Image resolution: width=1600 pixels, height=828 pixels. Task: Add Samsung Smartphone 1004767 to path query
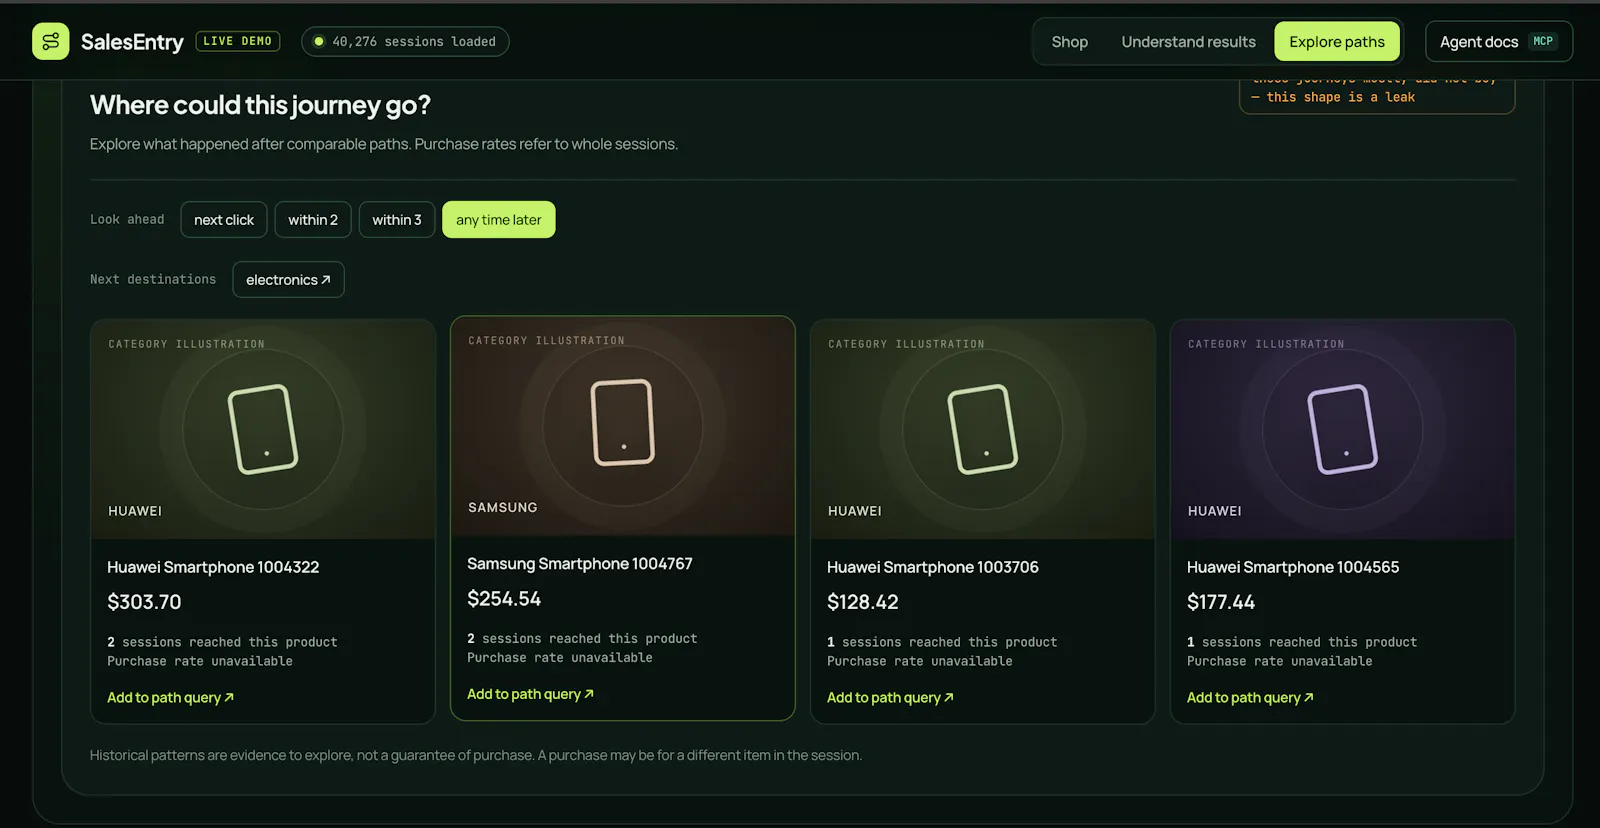pyautogui.click(x=530, y=694)
